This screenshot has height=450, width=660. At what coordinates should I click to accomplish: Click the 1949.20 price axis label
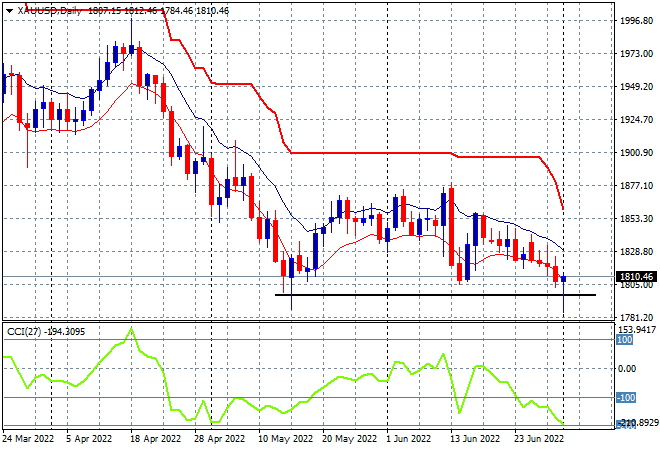636,86
